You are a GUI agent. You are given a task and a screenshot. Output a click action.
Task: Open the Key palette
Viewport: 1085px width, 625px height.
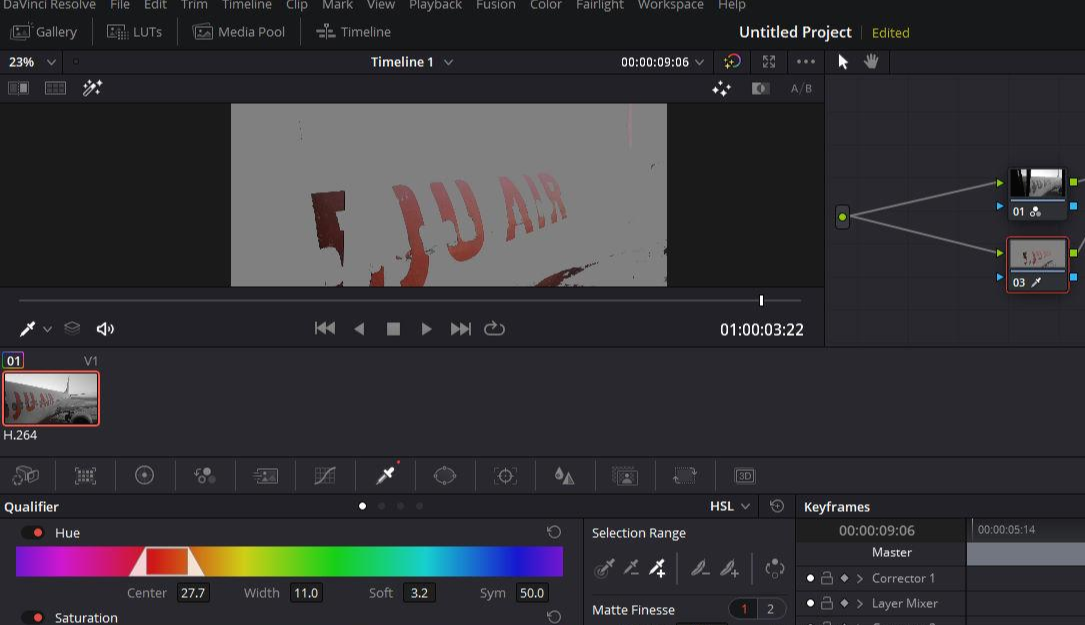[625, 475]
